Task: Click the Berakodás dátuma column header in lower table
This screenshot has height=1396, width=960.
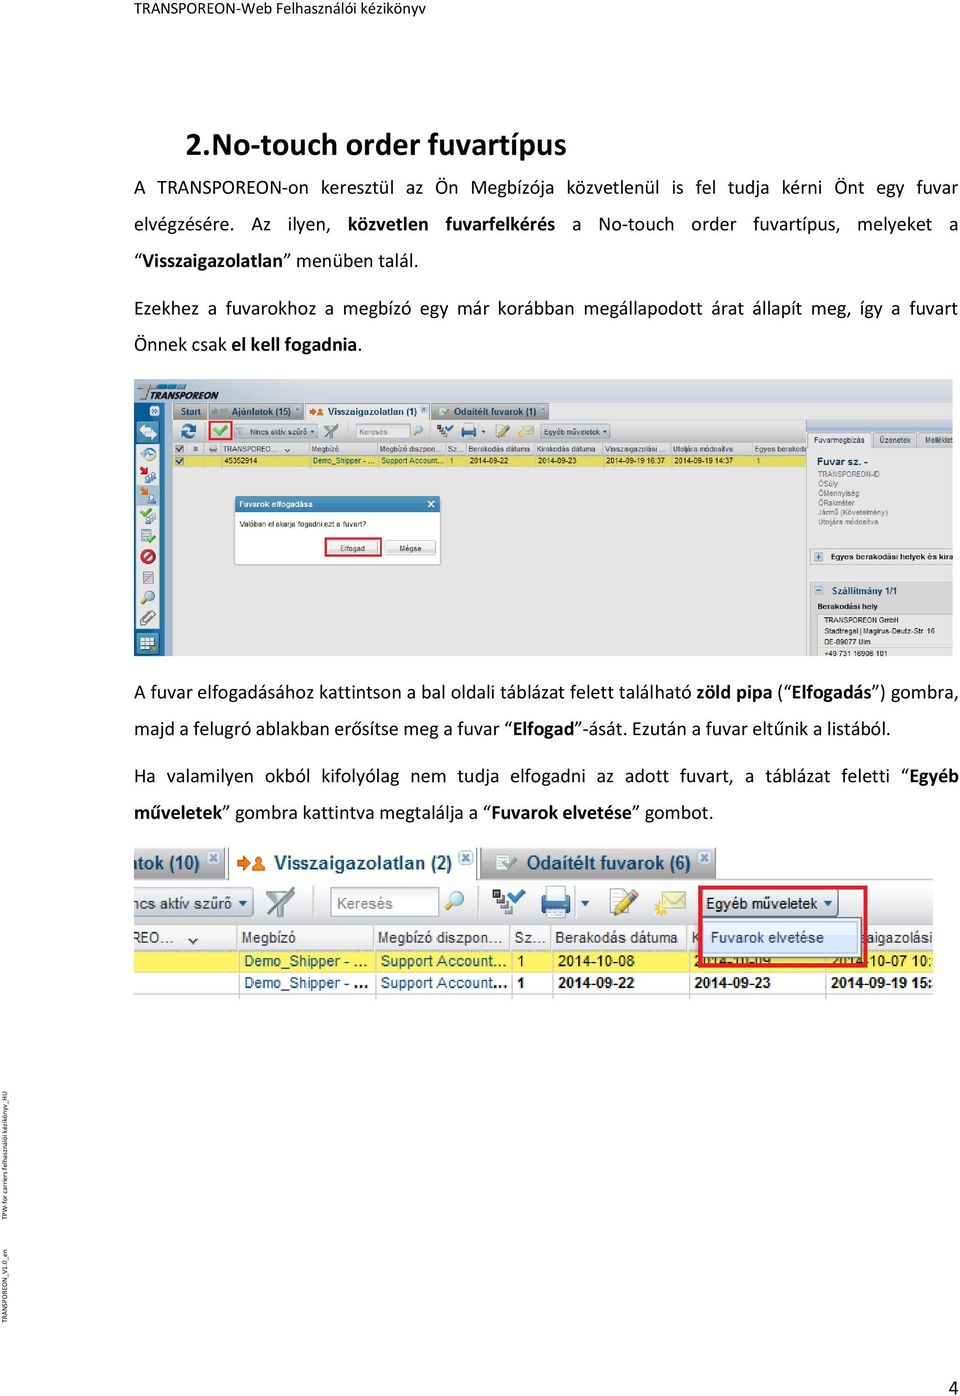Action: [620, 938]
